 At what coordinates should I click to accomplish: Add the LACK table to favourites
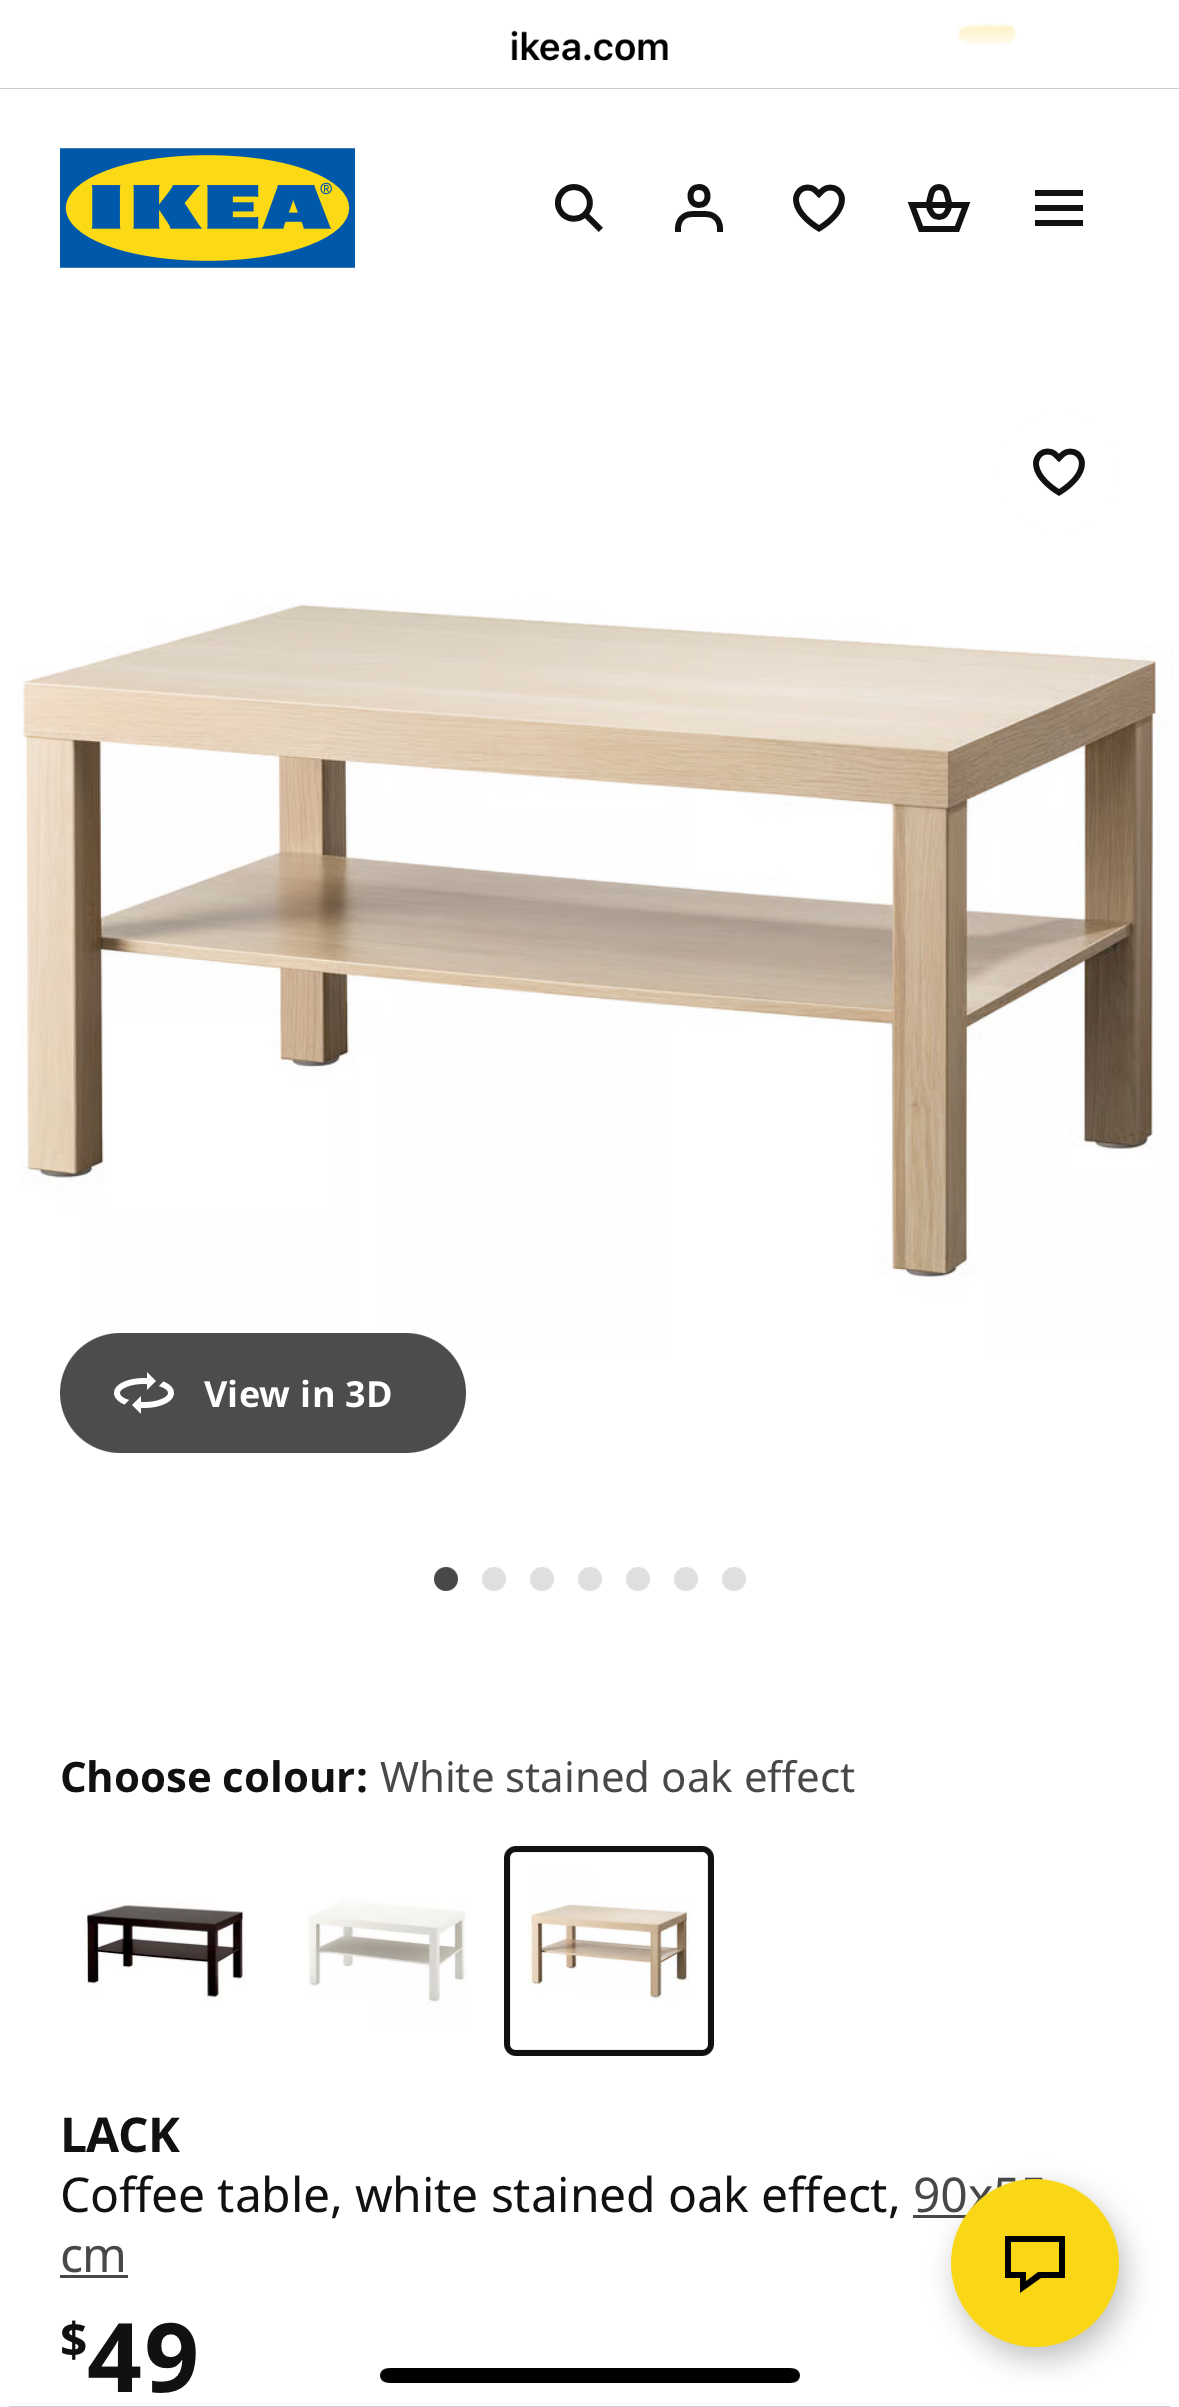[1058, 471]
